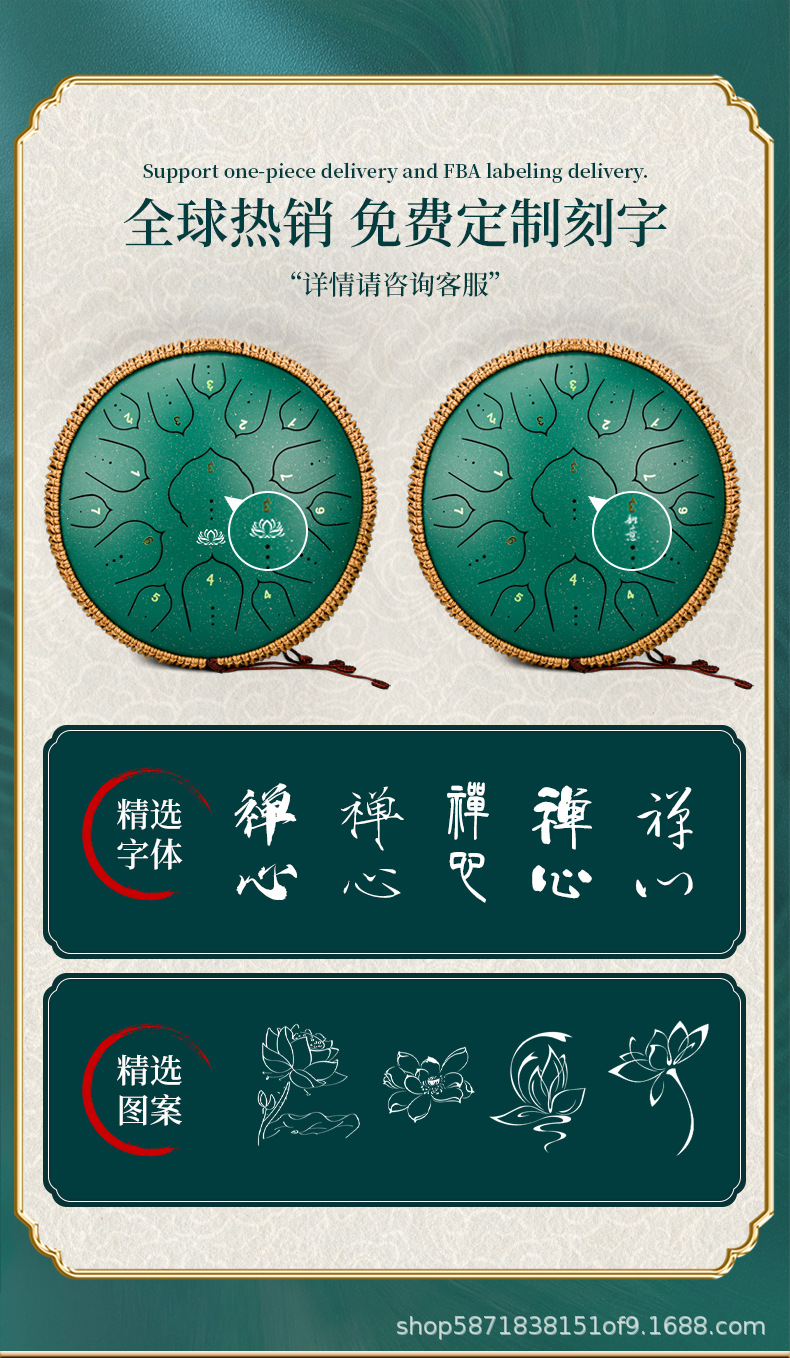Click the shop 1688.com watermark link

(x=581, y=1327)
